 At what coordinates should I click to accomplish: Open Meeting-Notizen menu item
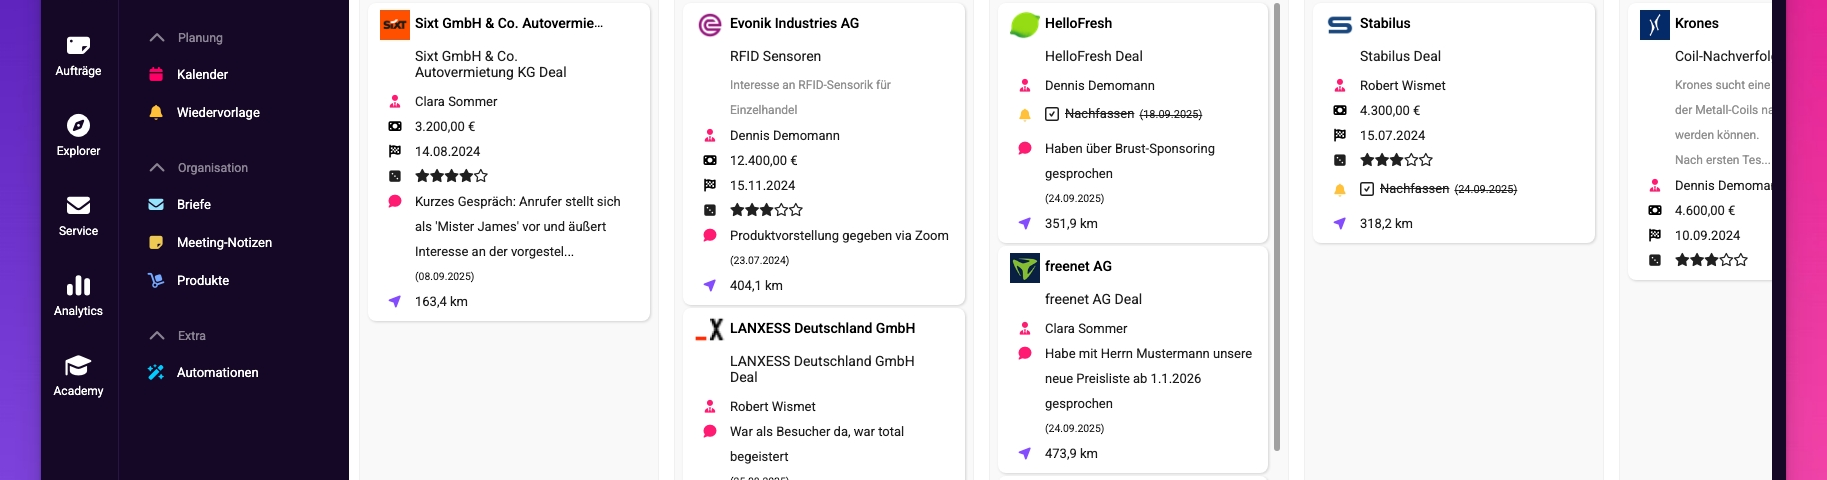224,243
